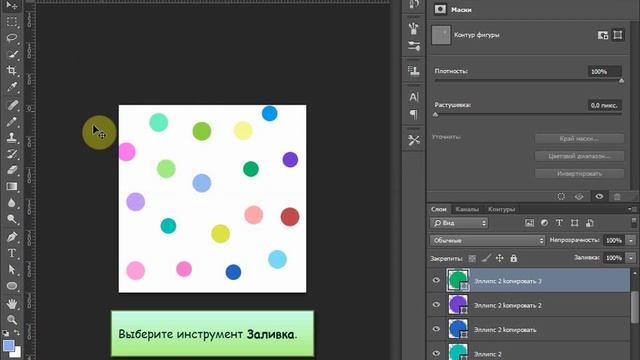Image resolution: width=640 pixels, height=360 pixels.
Task: Select the History Brush tool
Action: tap(12, 154)
